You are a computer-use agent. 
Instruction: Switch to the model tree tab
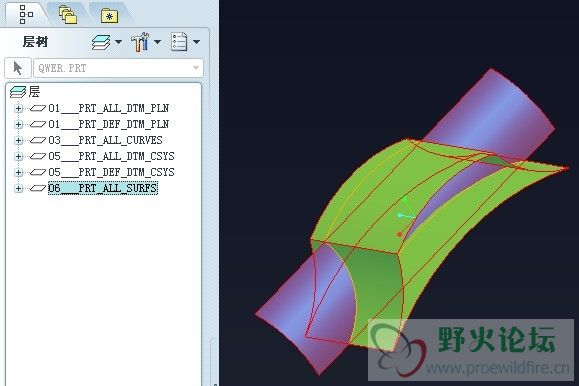point(25,14)
